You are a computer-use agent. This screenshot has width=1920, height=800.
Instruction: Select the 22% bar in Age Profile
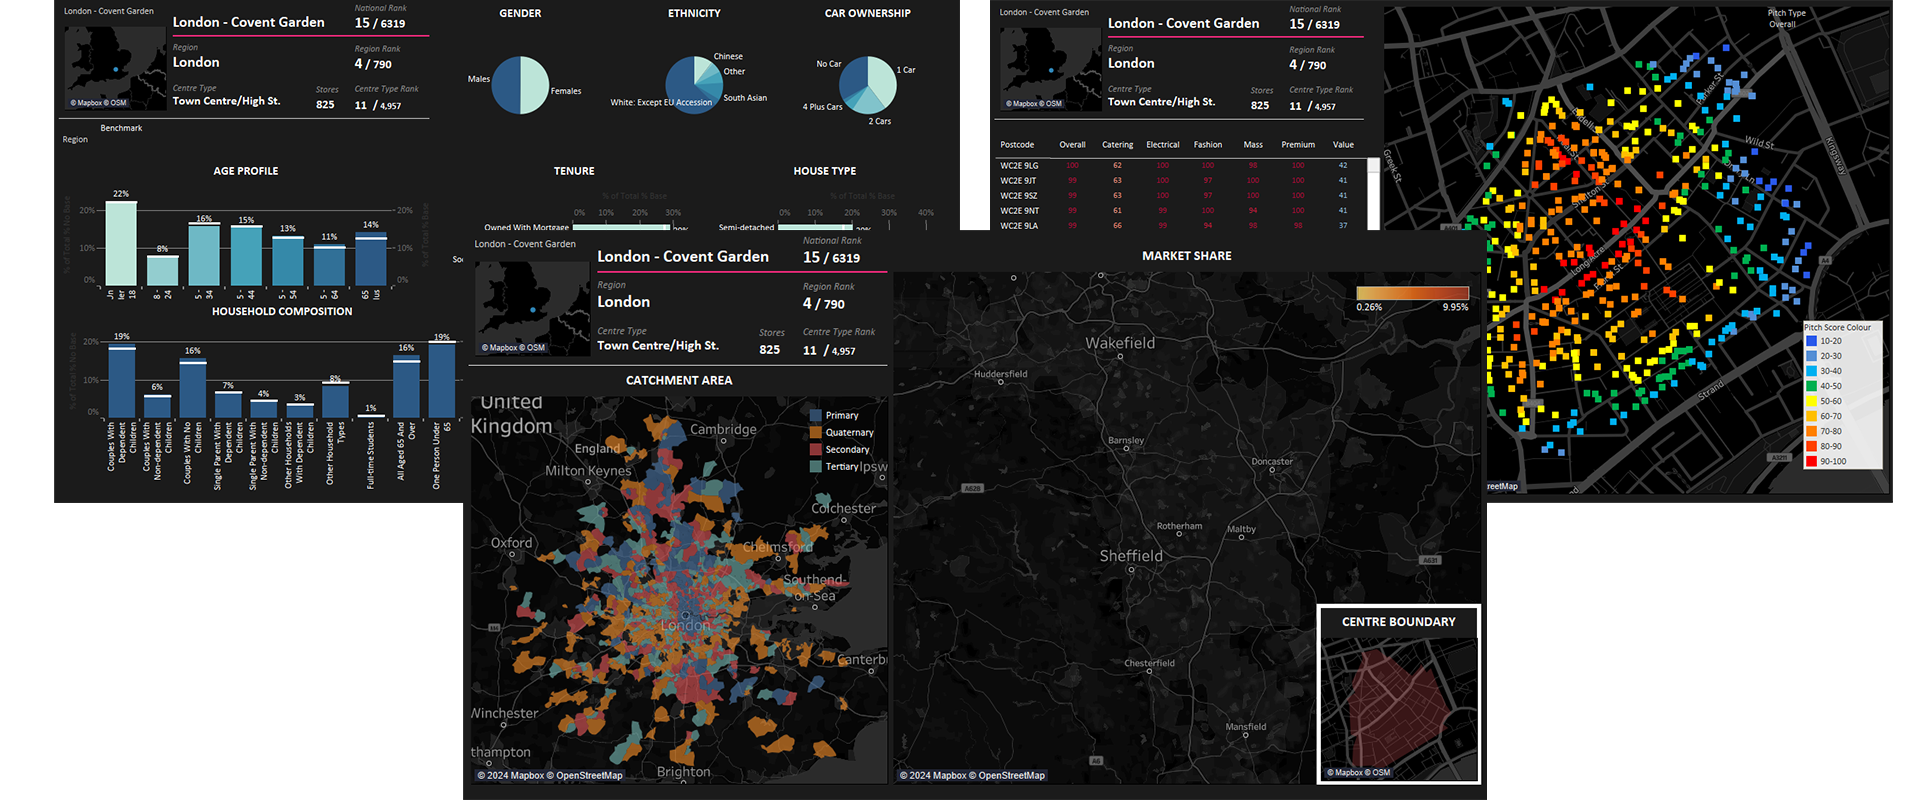pos(121,243)
